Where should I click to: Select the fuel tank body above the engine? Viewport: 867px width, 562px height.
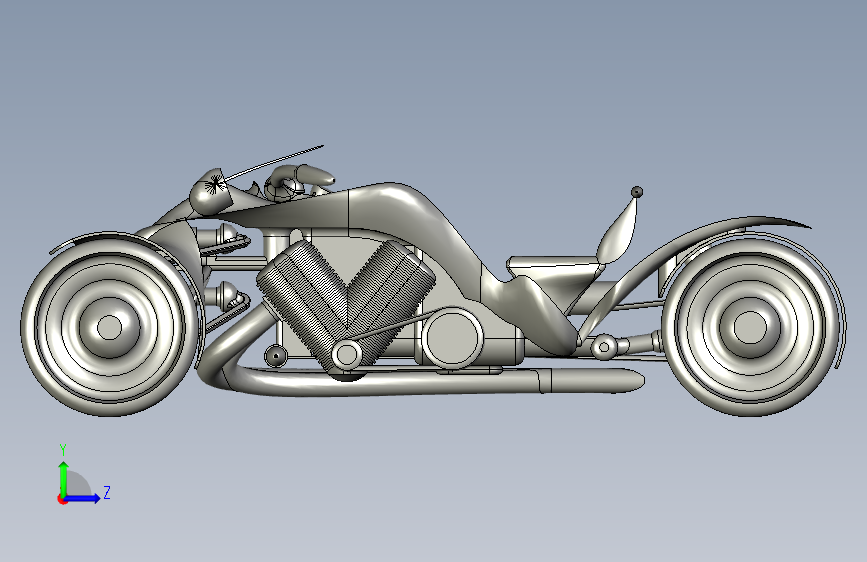click(387, 206)
